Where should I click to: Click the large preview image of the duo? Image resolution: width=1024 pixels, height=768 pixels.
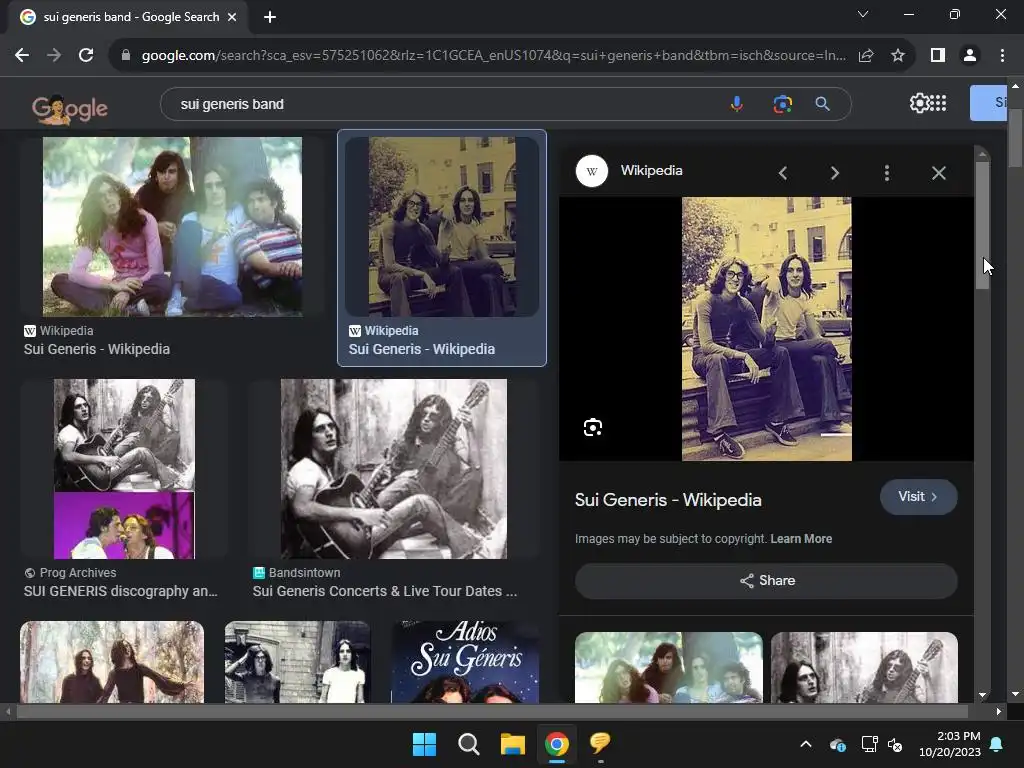click(767, 329)
